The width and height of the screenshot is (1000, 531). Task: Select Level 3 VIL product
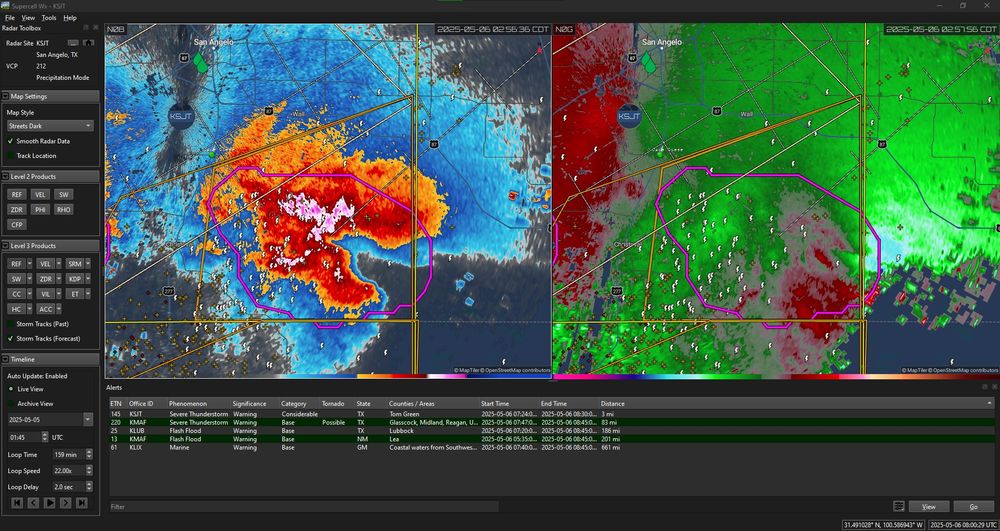45,294
